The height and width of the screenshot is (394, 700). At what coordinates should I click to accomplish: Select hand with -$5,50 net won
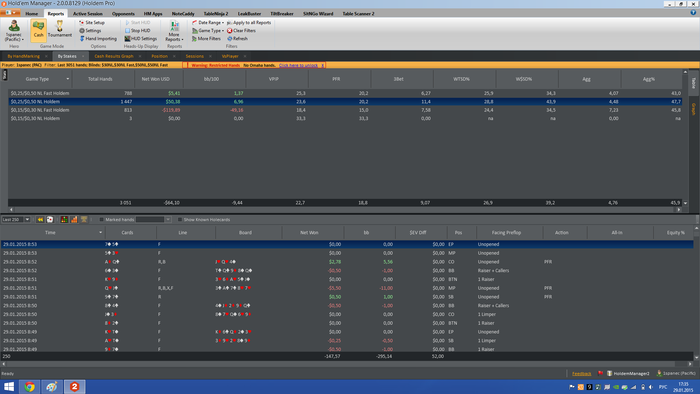point(347,288)
